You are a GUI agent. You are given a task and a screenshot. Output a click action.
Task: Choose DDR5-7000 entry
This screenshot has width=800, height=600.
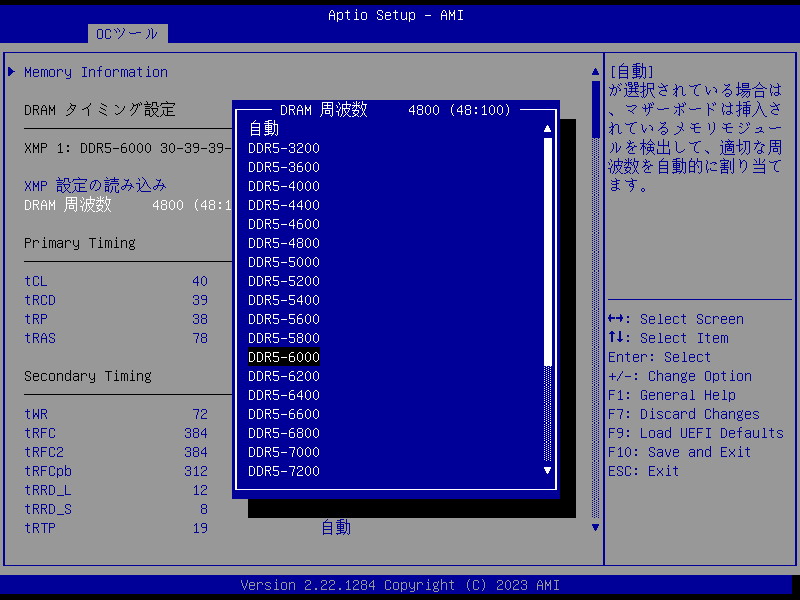click(x=284, y=452)
